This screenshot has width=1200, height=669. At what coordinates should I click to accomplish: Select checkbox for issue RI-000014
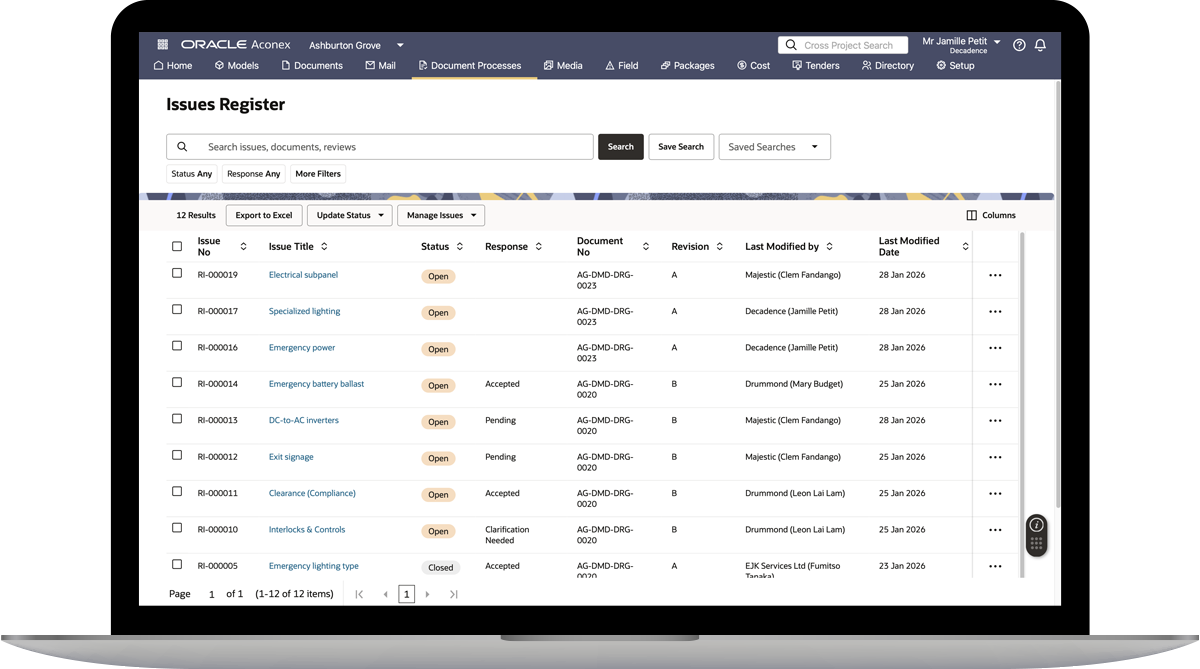click(x=177, y=382)
